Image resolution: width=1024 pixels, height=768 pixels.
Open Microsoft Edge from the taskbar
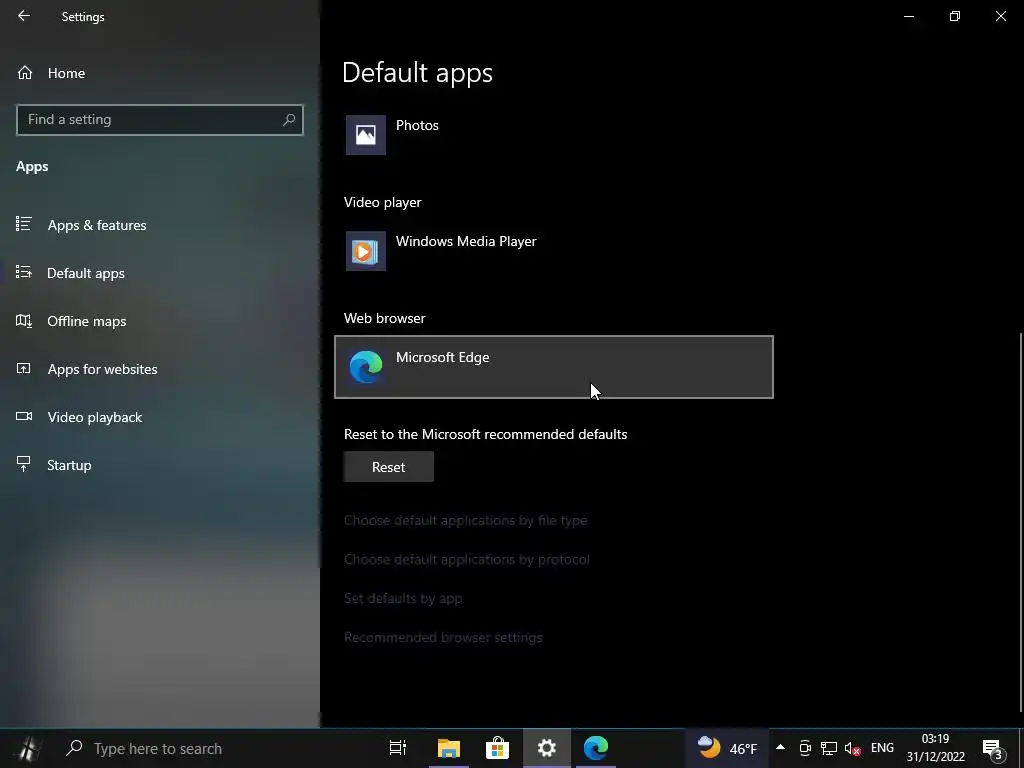tap(596, 748)
